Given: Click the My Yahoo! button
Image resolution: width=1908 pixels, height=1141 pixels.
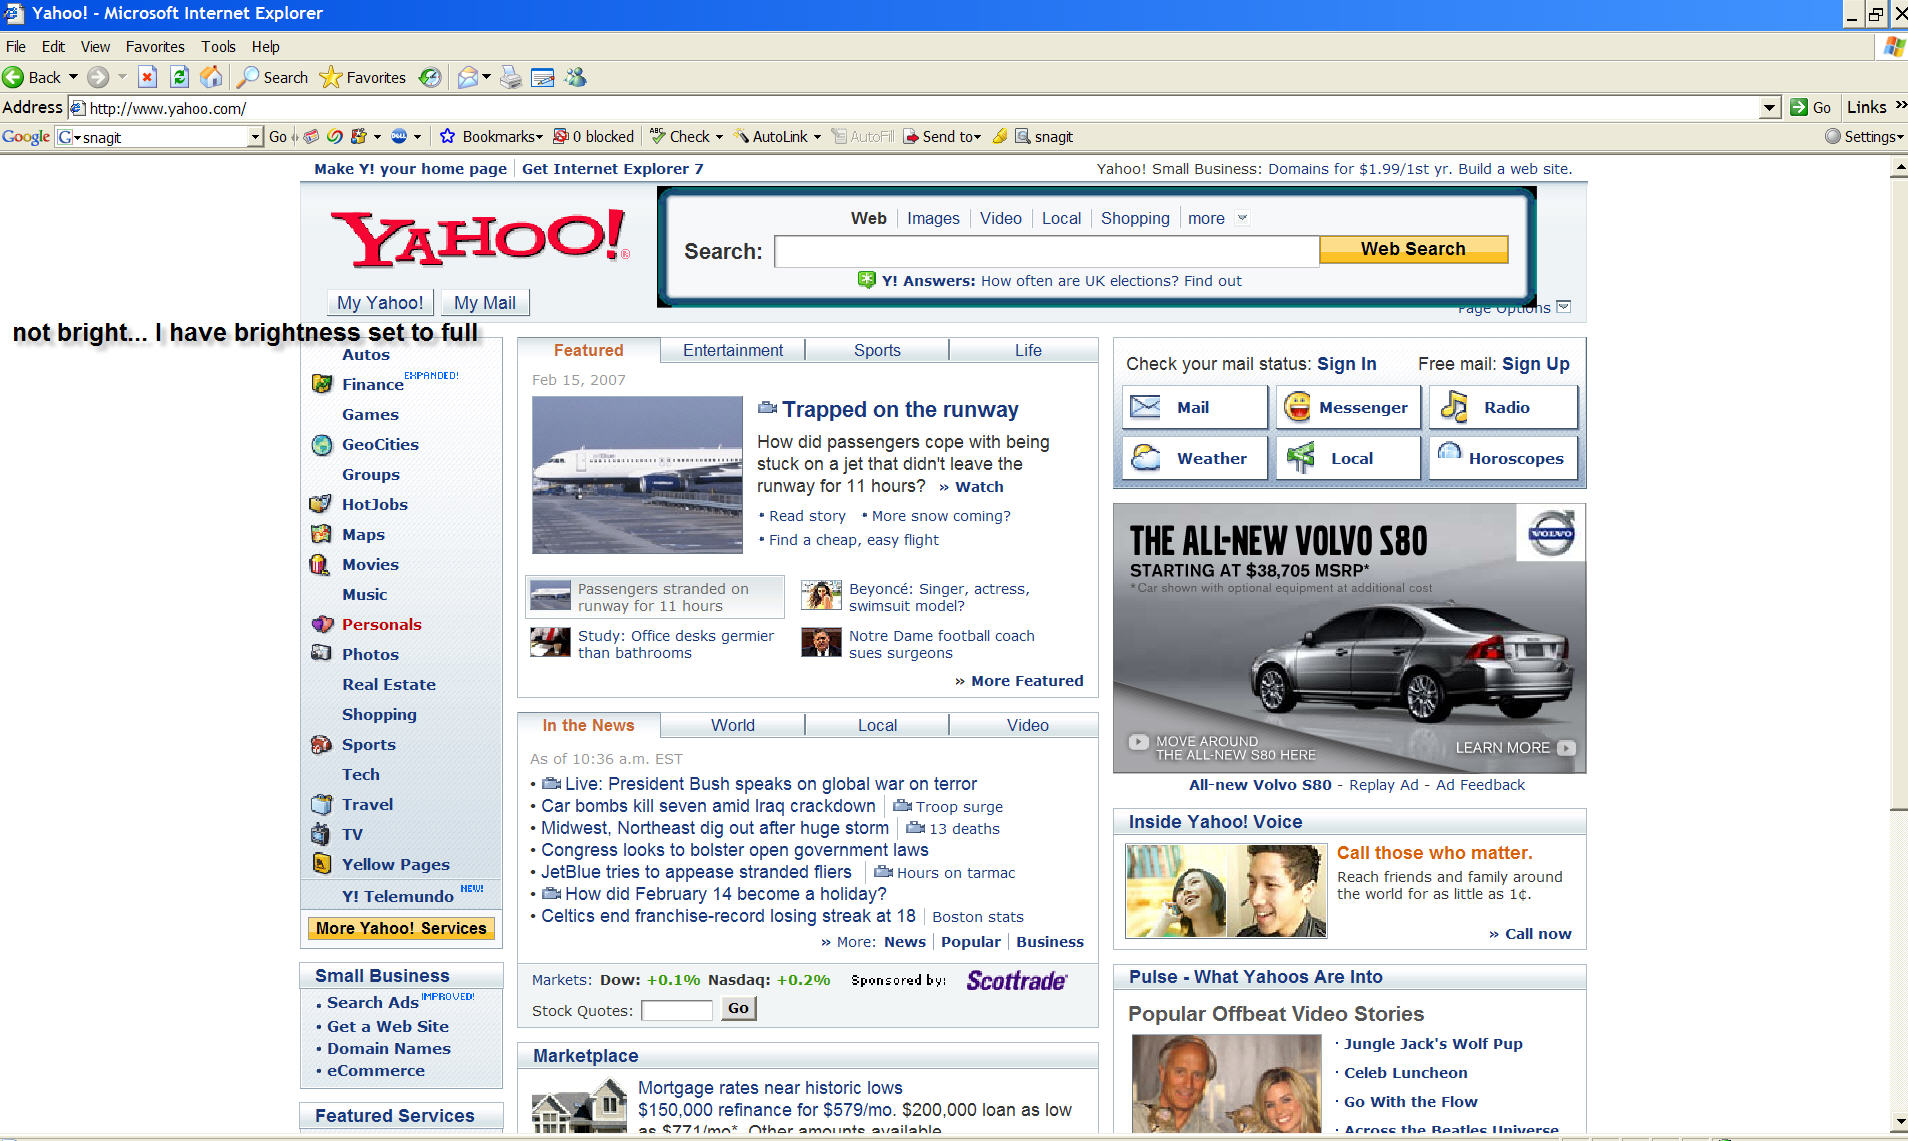Looking at the screenshot, I should pyautogui.click(x=380, y=302).
